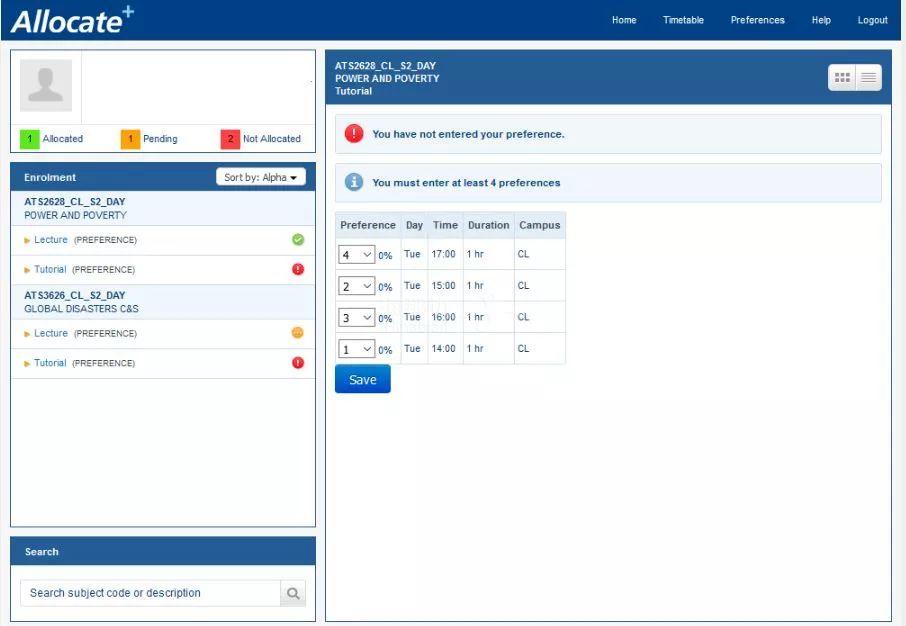Switch to list view icon
Image resolution: width=906 pixels, height=626 pixels.
[x=868, y=78]
